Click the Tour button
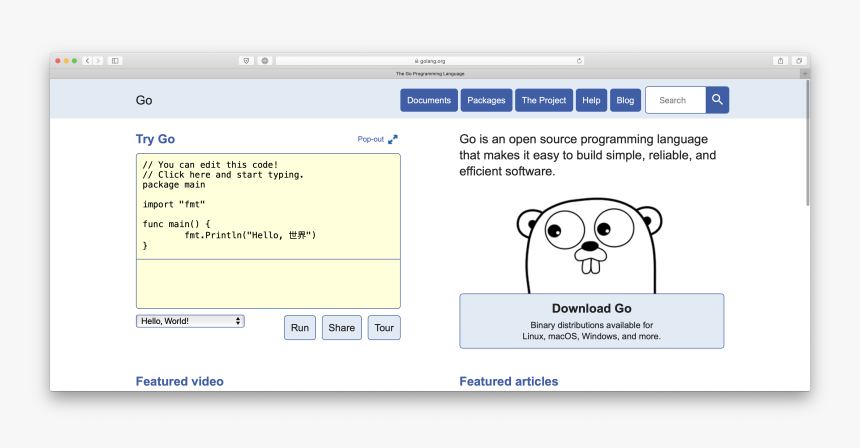Image resolution: width=860 pixels, height=448 pixels. point(384,328)
